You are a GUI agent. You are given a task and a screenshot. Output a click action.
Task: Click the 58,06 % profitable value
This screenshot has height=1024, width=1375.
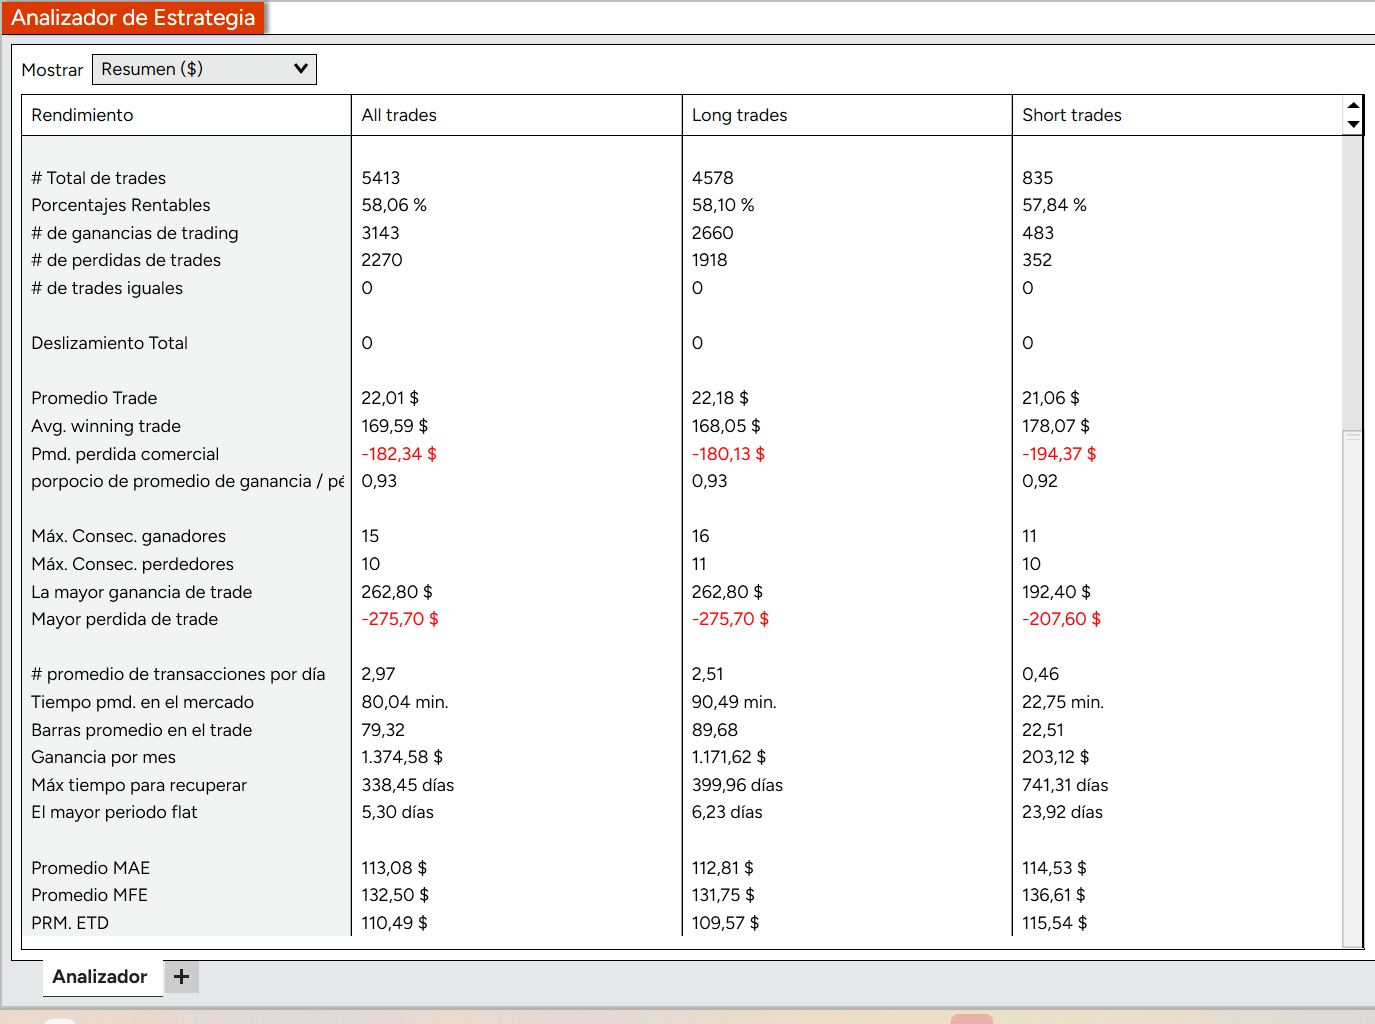tap(394, 205)
